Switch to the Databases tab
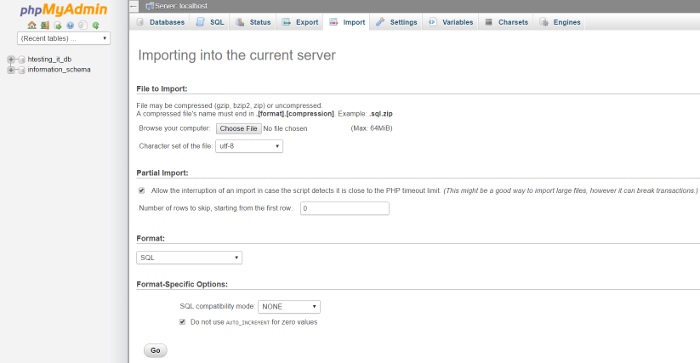 tap(161, 22)
